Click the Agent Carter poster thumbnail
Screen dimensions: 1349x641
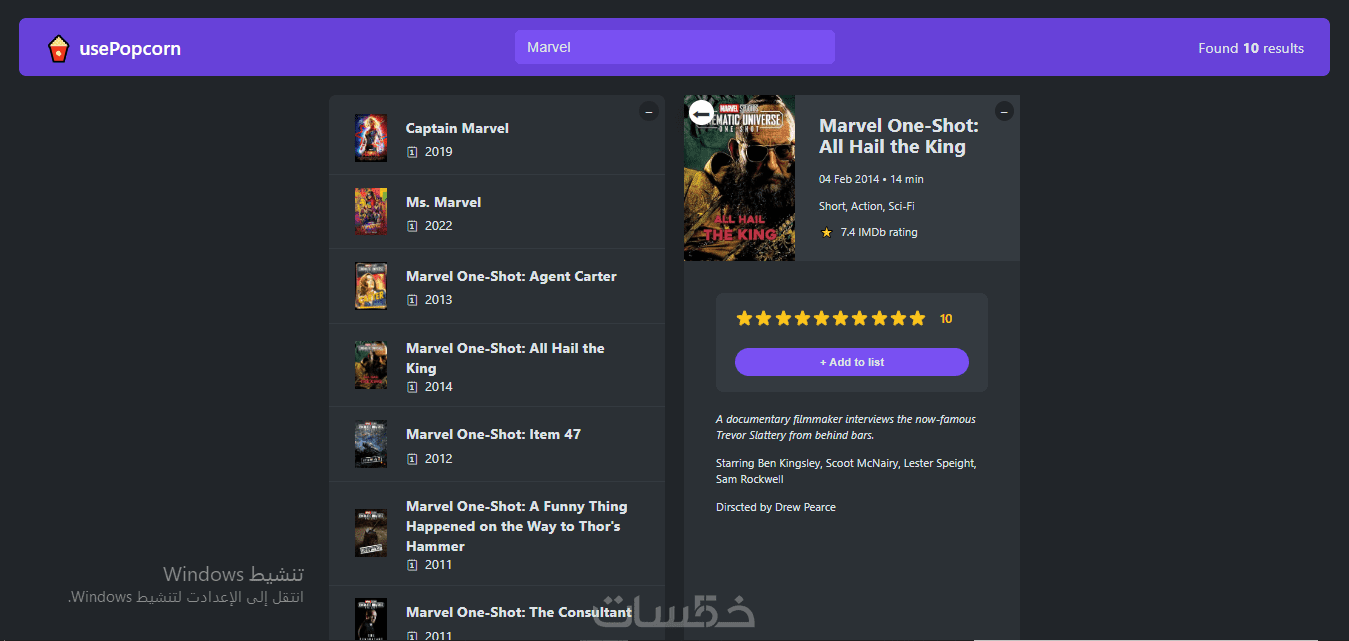click(x=371, y=286)
